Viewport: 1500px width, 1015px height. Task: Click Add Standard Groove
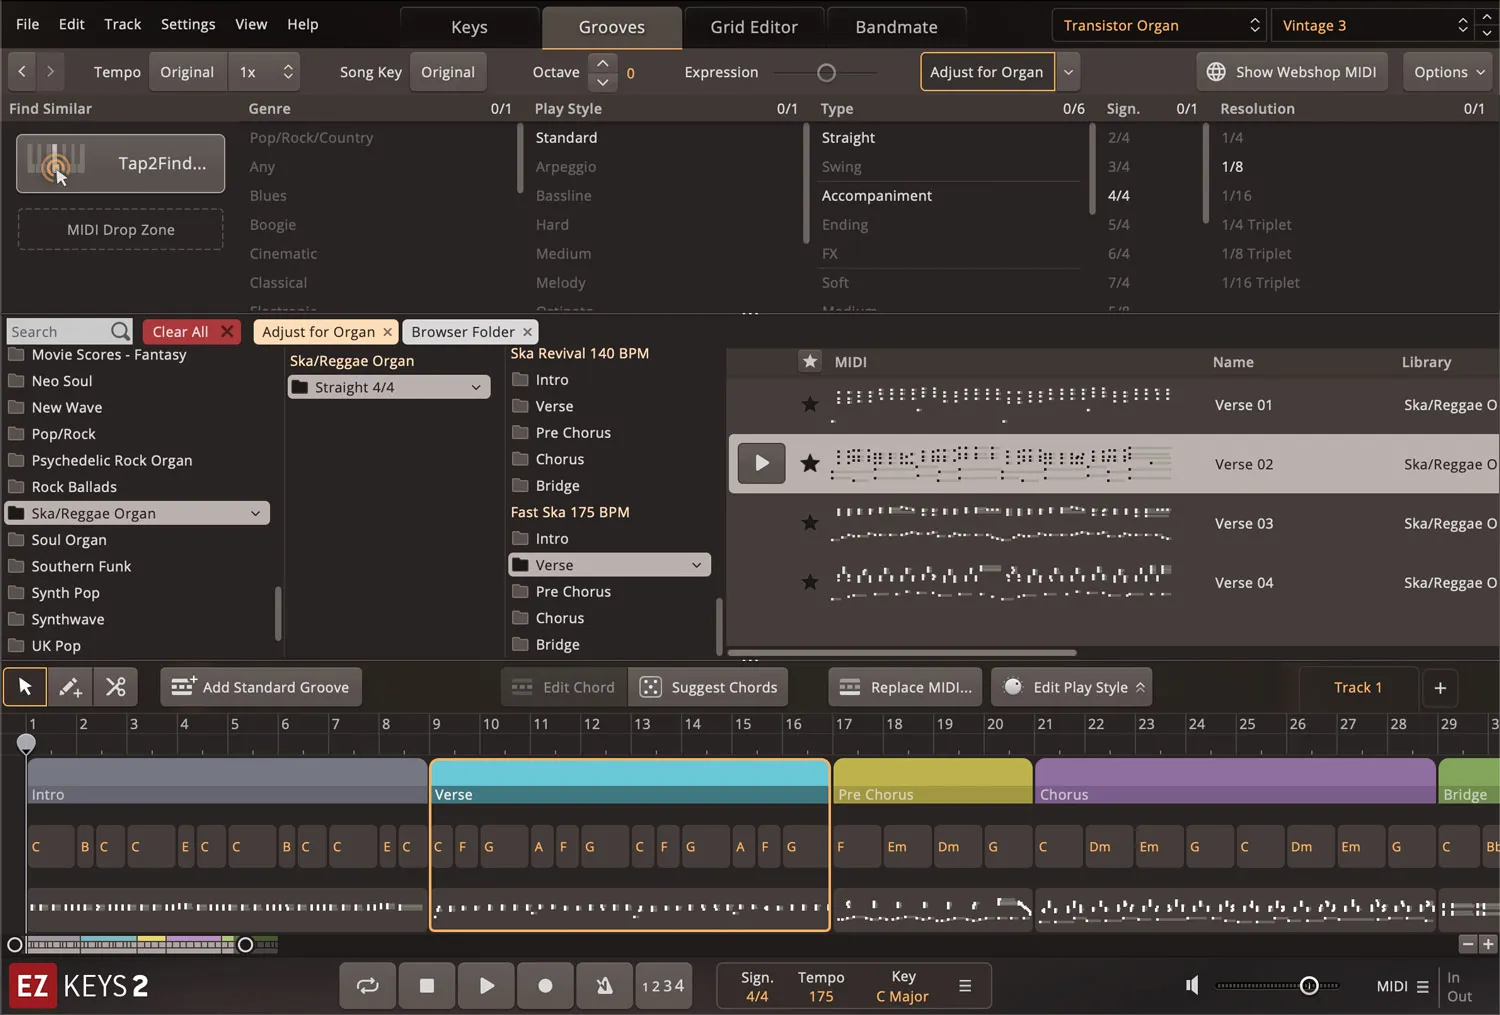click(x=261, y=687)
